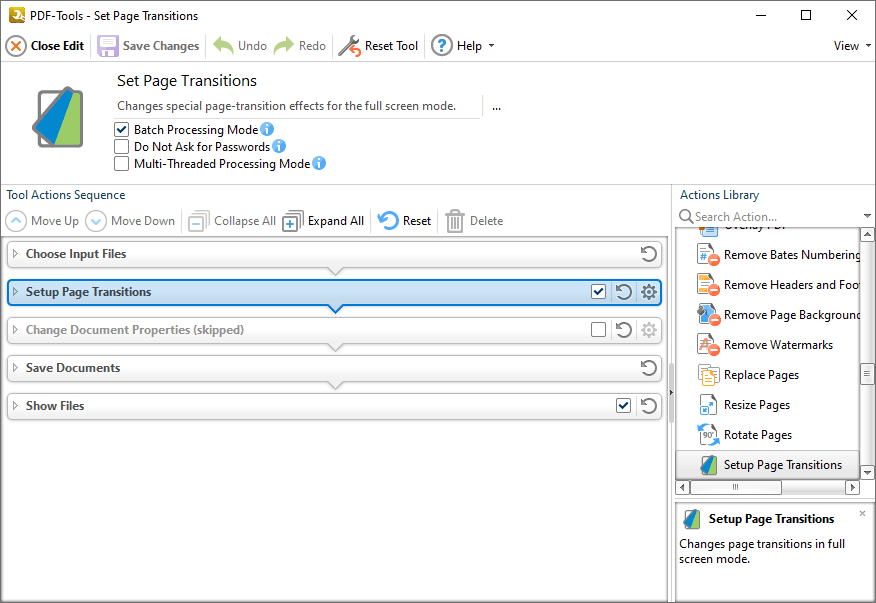Click the Close Edit icon

click(16, 46)
